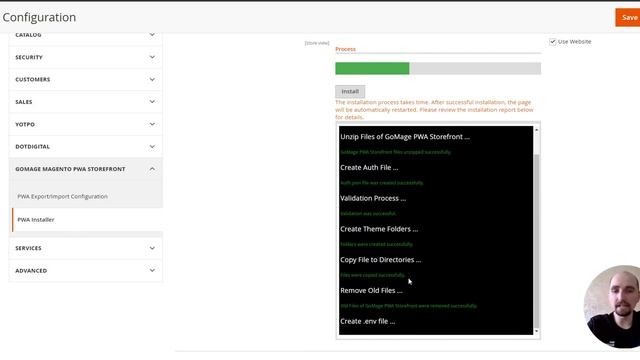Image resolution: width=640 pixels, height=360 pixels.
Task: Expand the Services section chevron
Action: pyautogui.click(x=152, y=248)
